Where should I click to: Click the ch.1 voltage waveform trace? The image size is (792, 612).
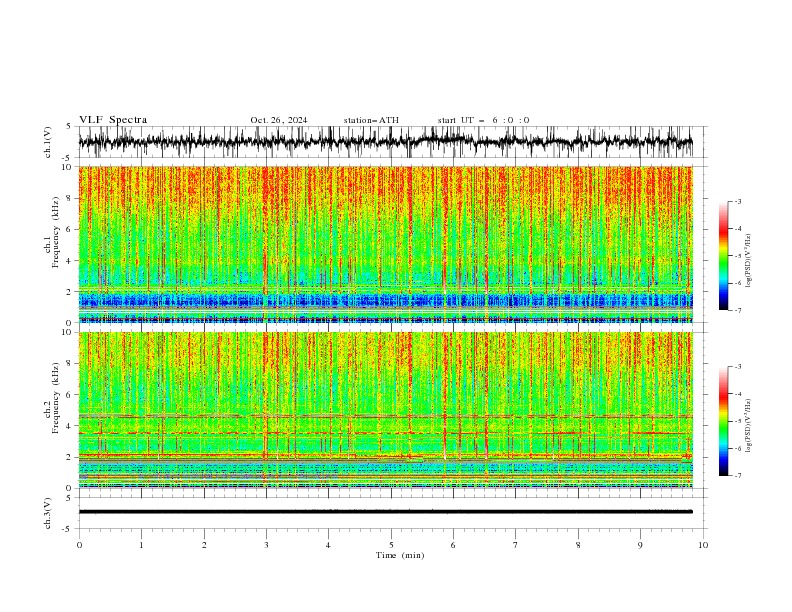(385, 142)
